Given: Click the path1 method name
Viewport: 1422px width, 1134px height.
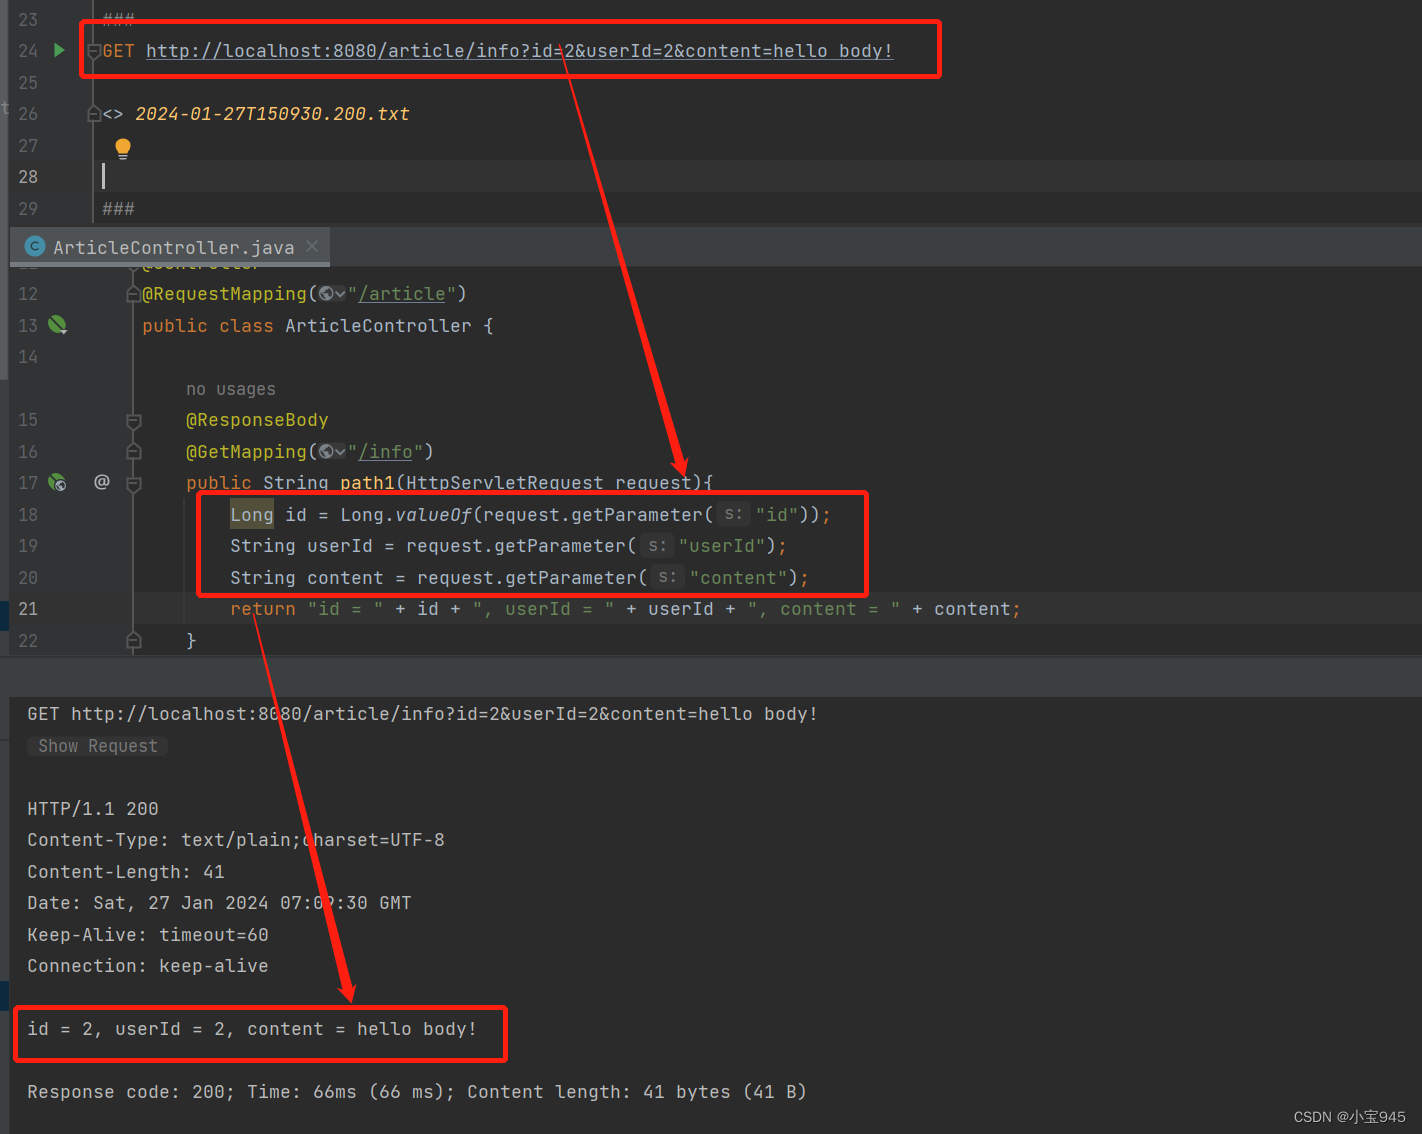Looking at the screenshot, I should tap(367, 483).
